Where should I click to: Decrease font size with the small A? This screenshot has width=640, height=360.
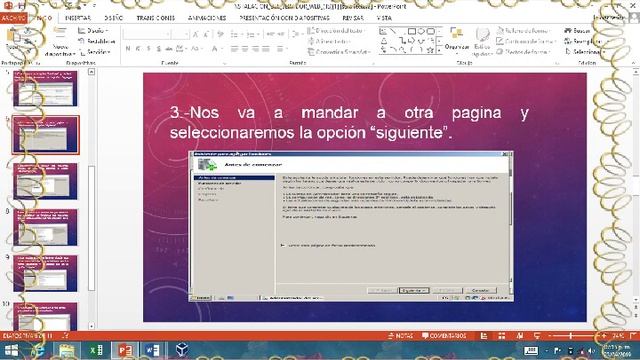206,34
